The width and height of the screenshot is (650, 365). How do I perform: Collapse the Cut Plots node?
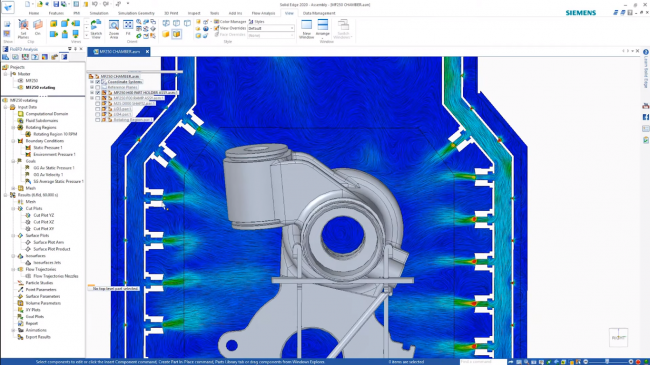pyautogui.click(x=13, y=208)
